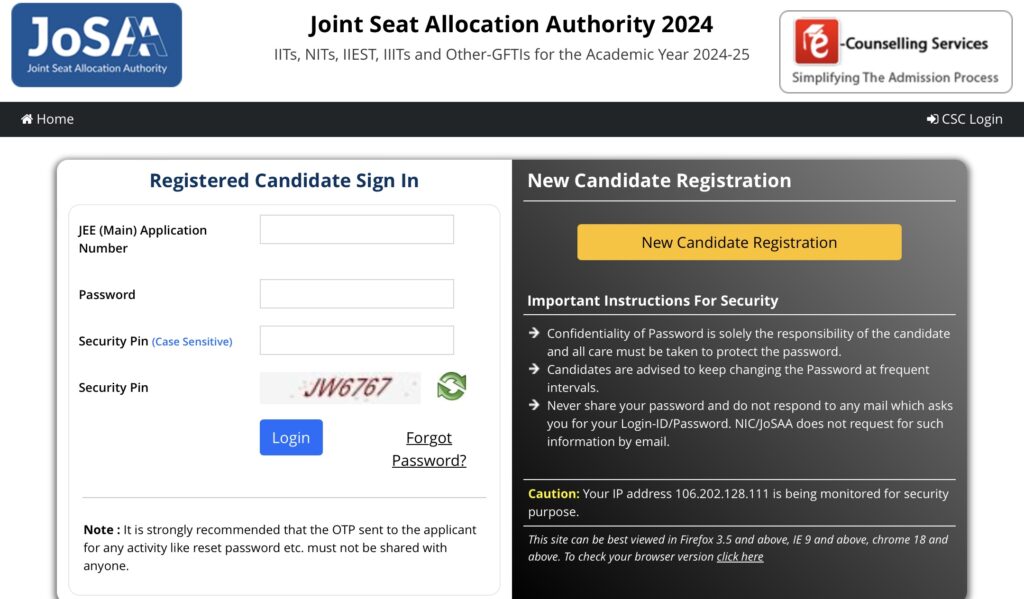Screen dimensions: 1024x599
Task: Click the JoSAA logo
Action: coord(97,45)
